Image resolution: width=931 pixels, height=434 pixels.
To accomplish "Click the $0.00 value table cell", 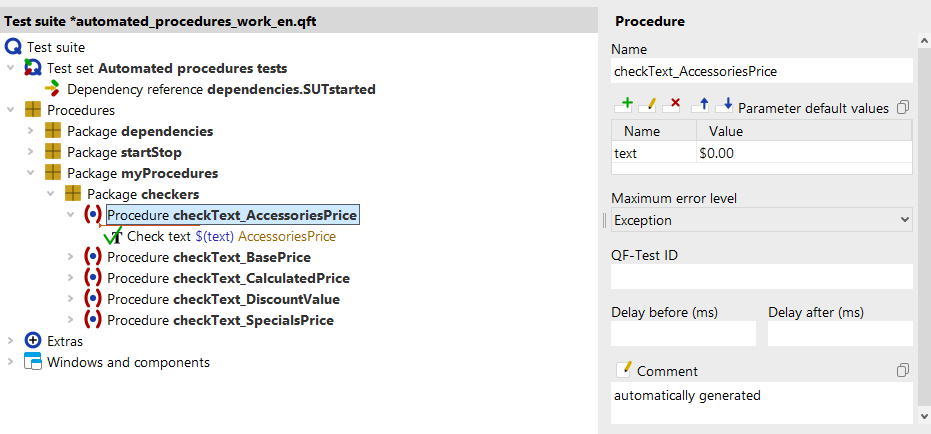I will (804, 153).
